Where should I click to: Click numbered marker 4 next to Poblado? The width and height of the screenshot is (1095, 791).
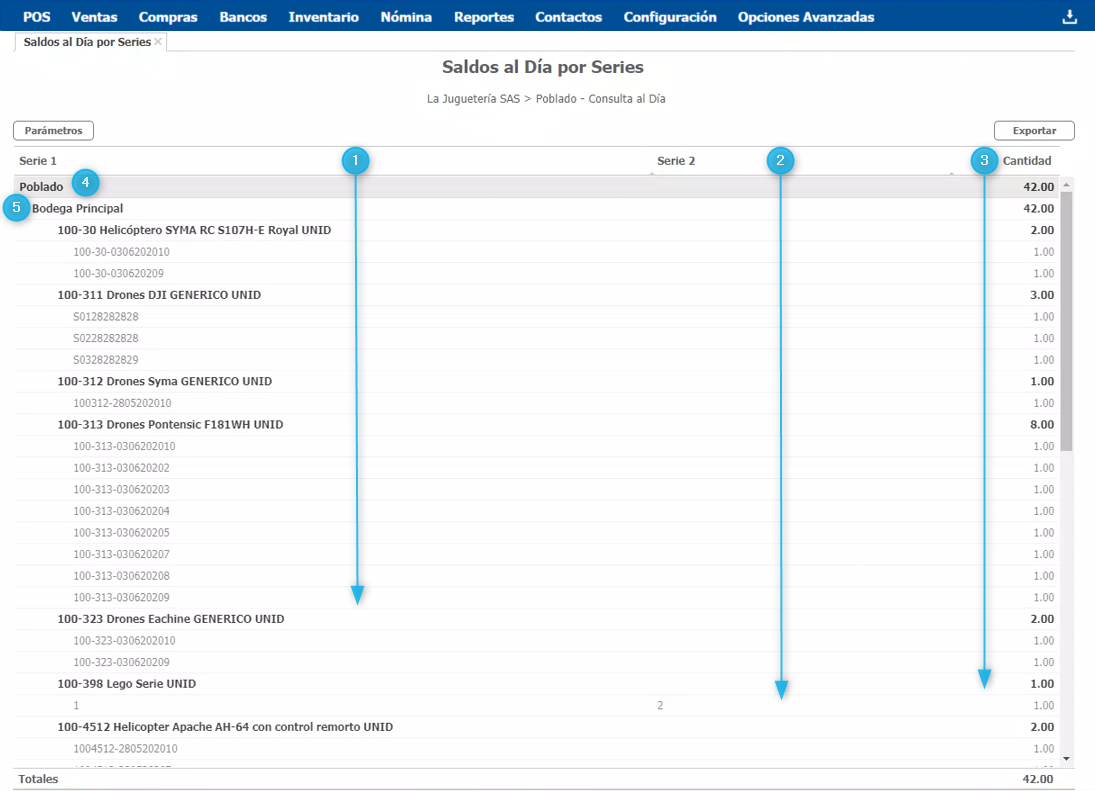(86, 183)
